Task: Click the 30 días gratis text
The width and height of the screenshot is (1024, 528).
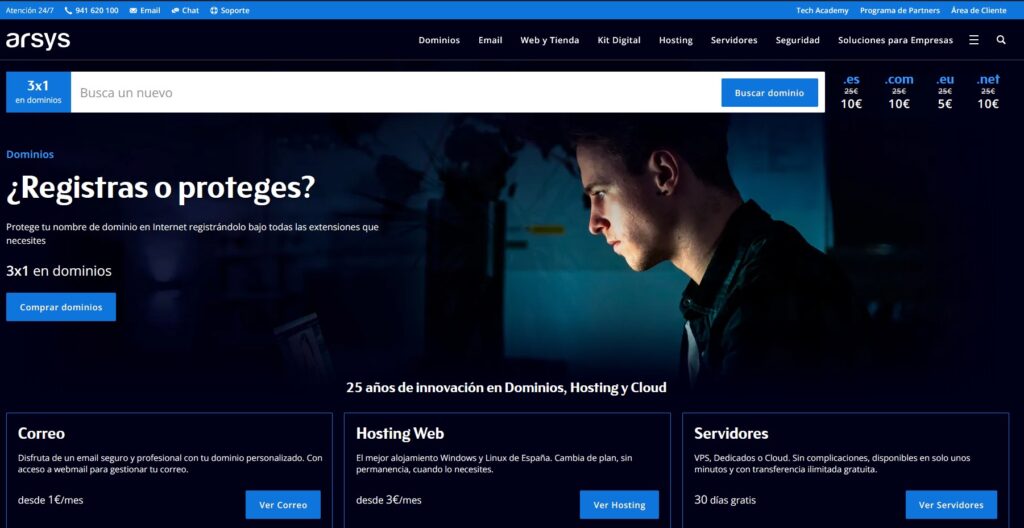Action: pos(725,500)
